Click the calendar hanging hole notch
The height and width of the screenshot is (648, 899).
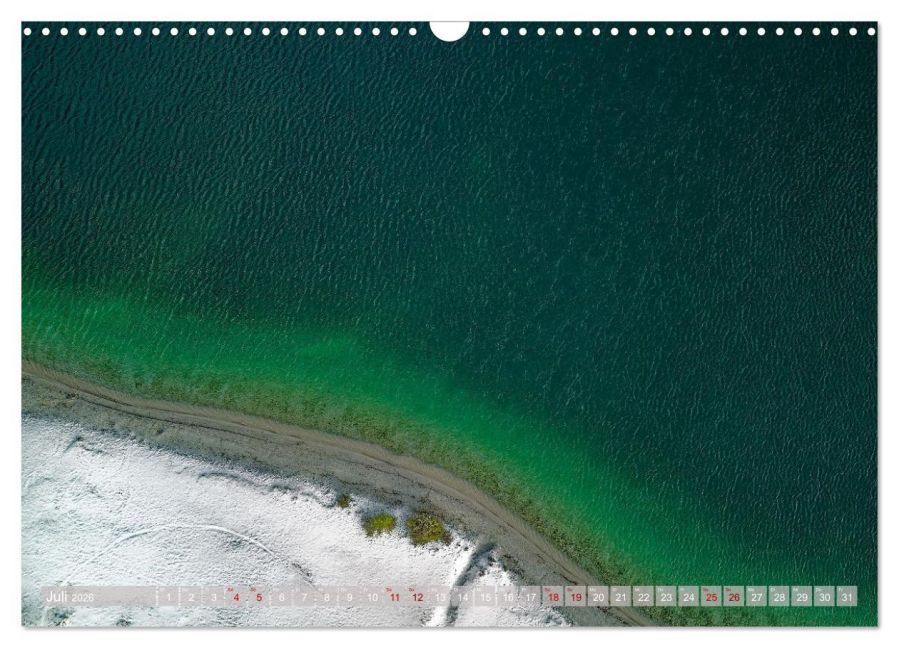click(450, 31)
